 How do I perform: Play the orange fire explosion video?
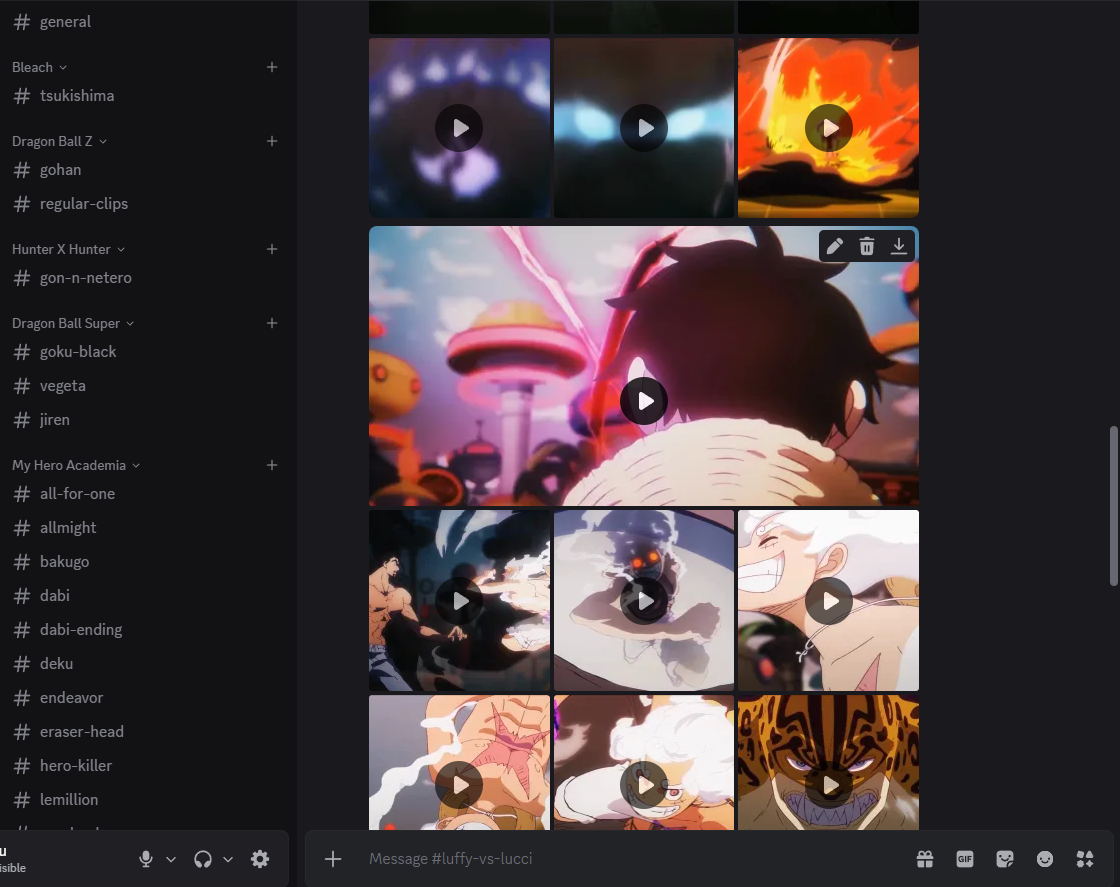coord(829,128)
